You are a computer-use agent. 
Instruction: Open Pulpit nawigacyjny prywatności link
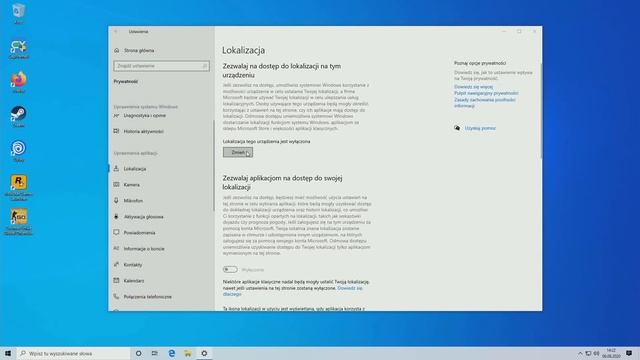click(486, 93)
